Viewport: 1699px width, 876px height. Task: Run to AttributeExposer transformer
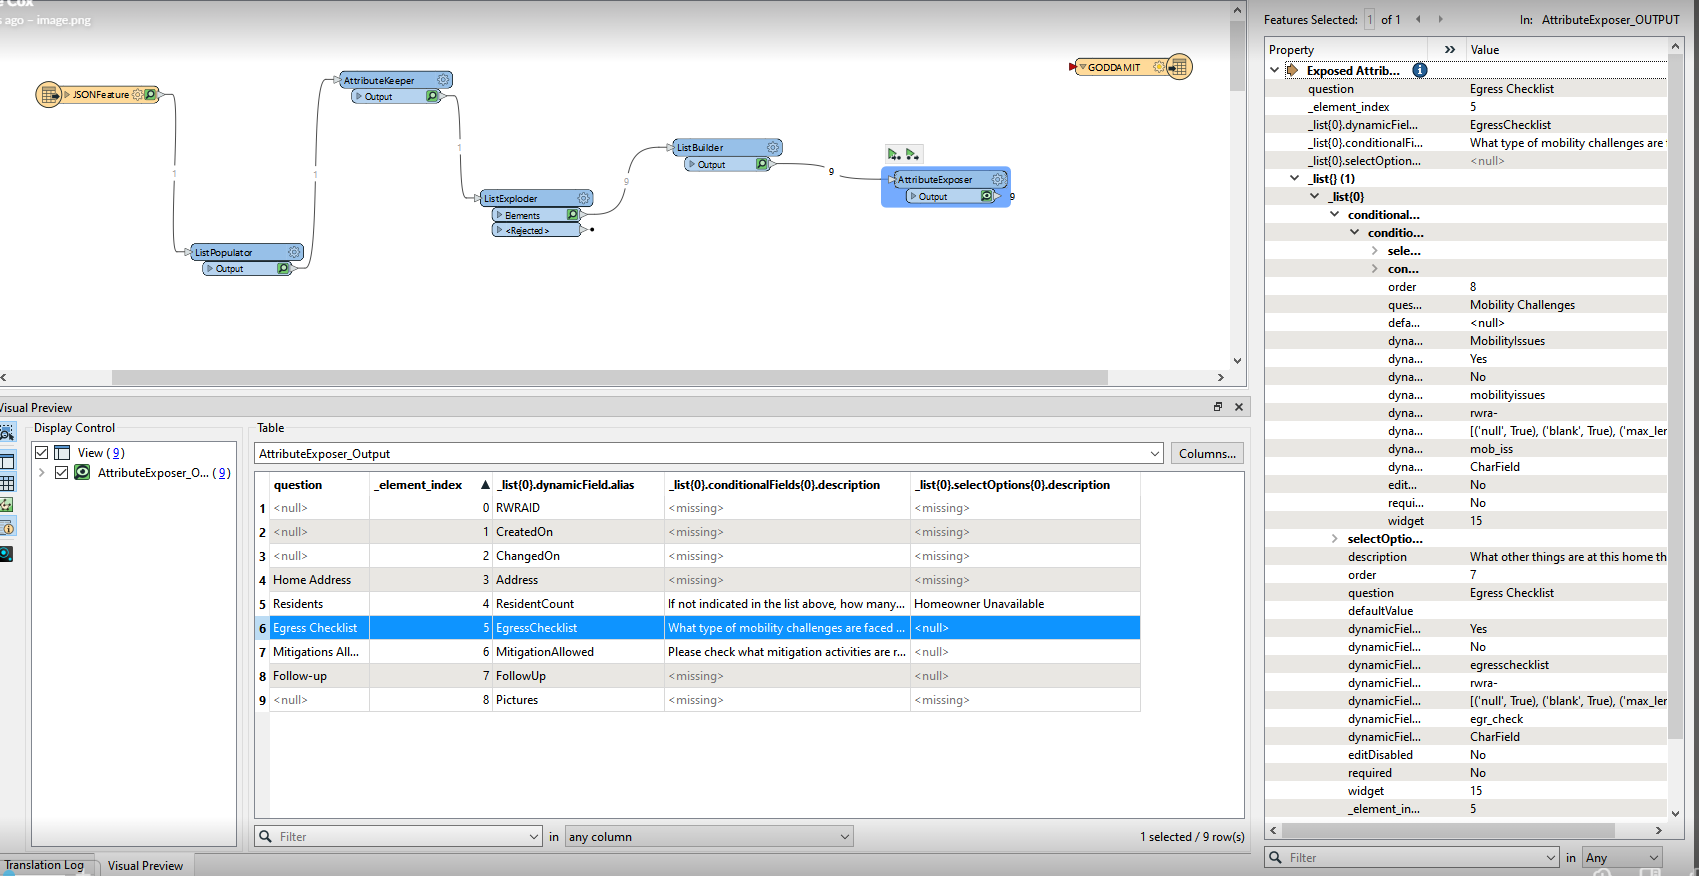(x=894, y=154)
